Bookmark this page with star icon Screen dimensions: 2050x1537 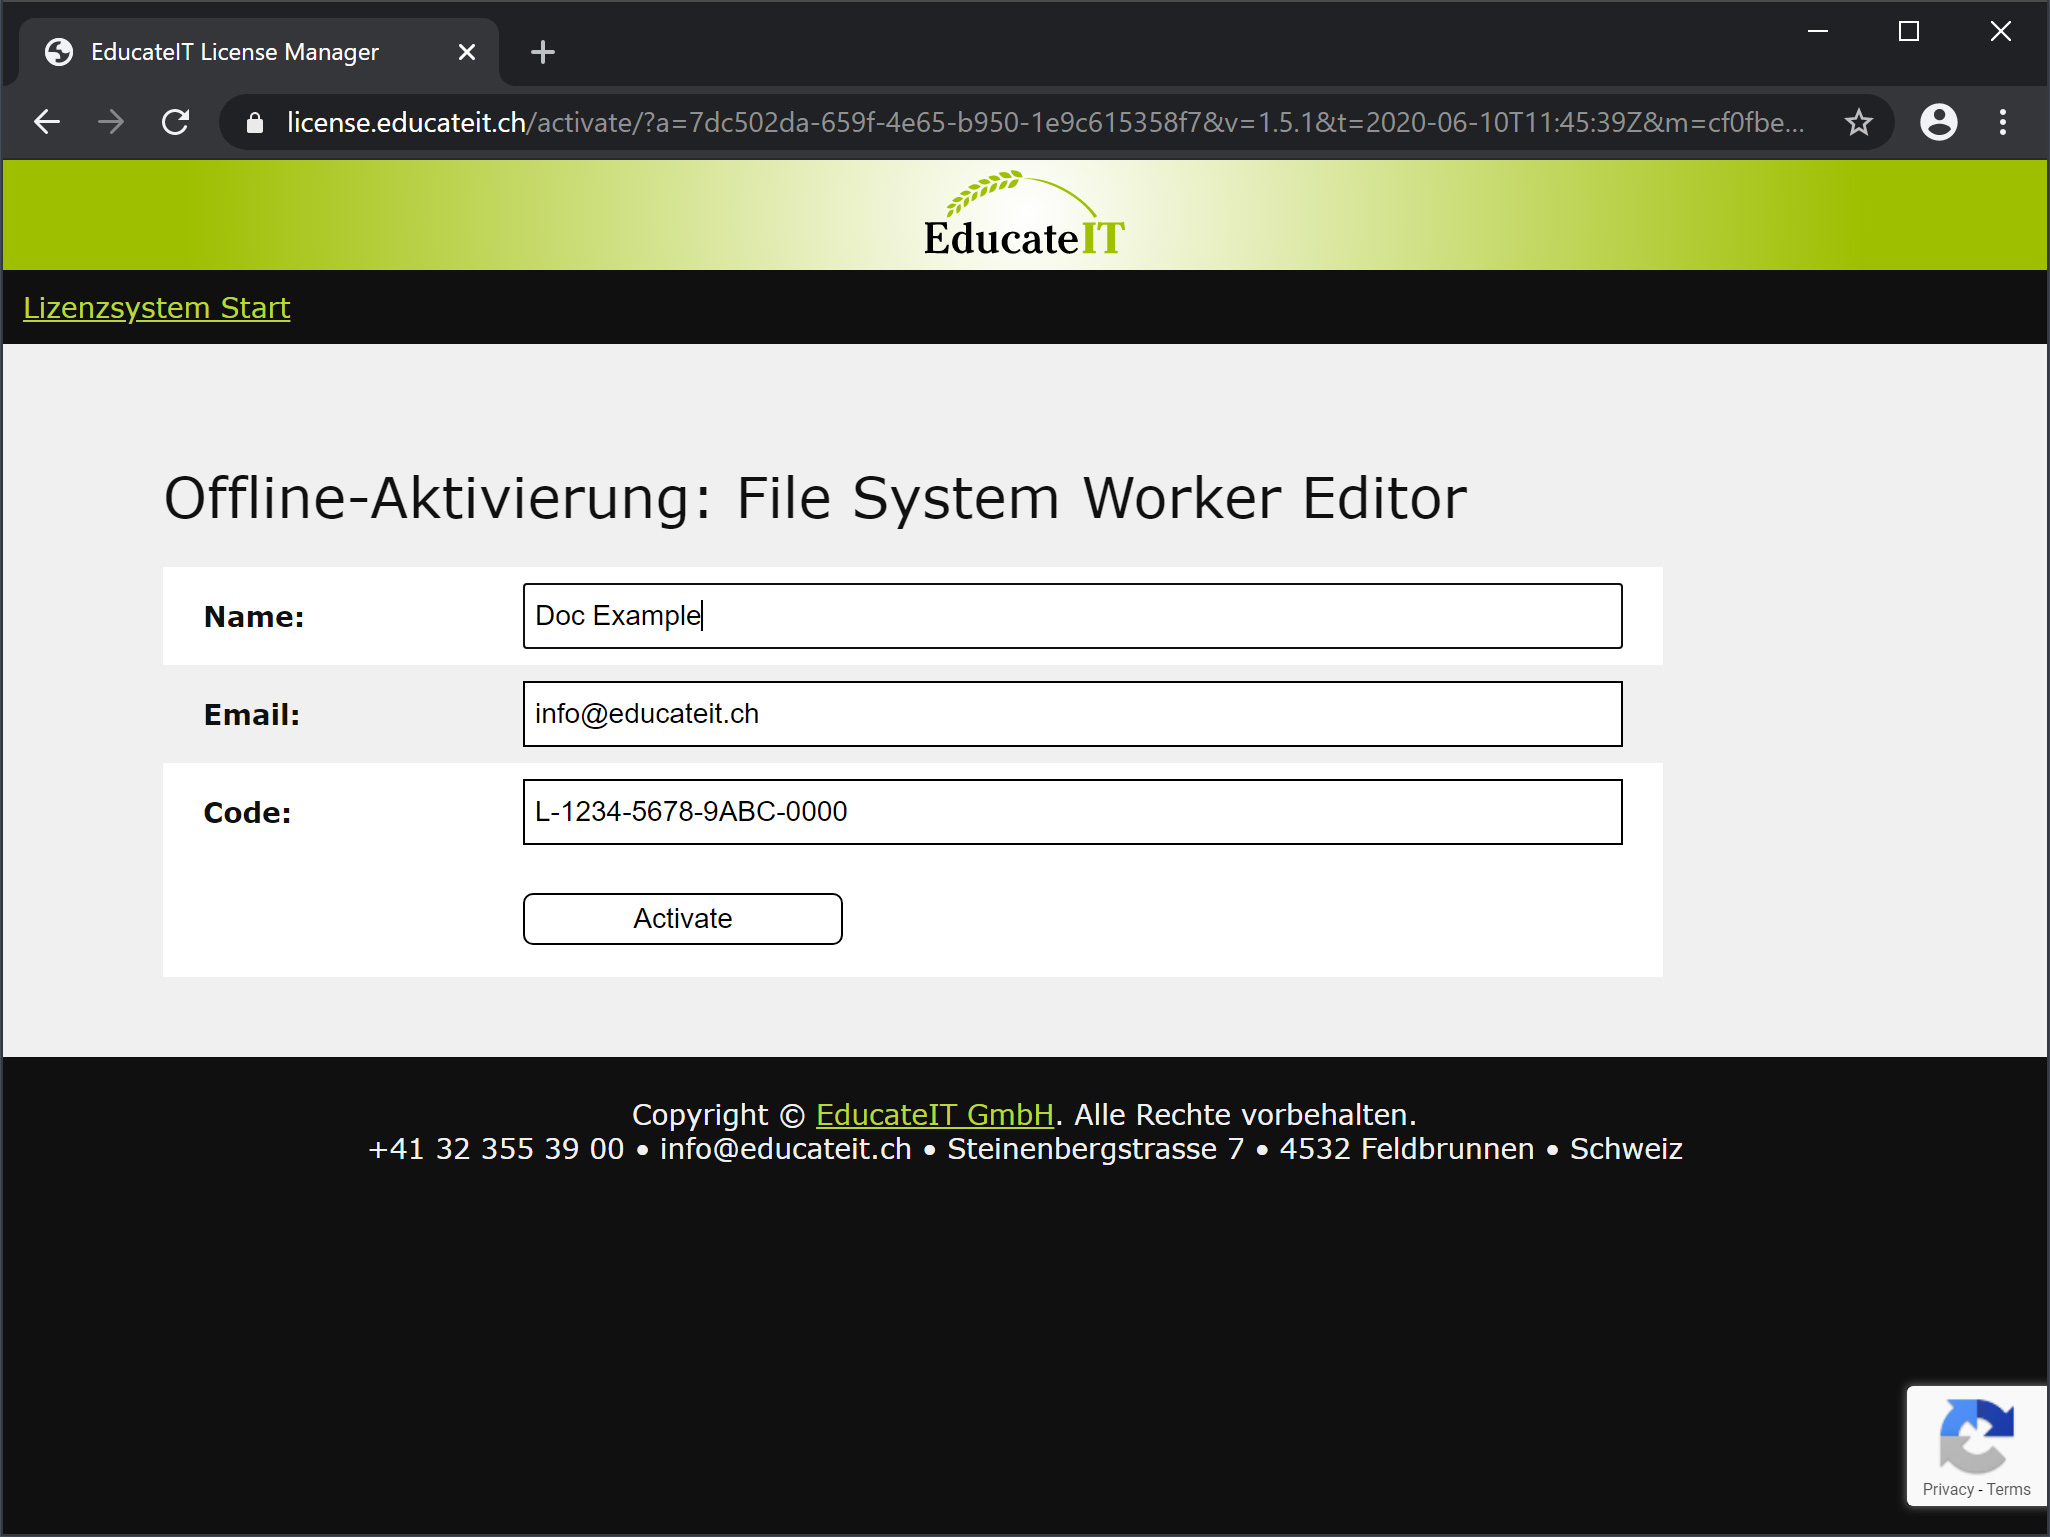1858,122
